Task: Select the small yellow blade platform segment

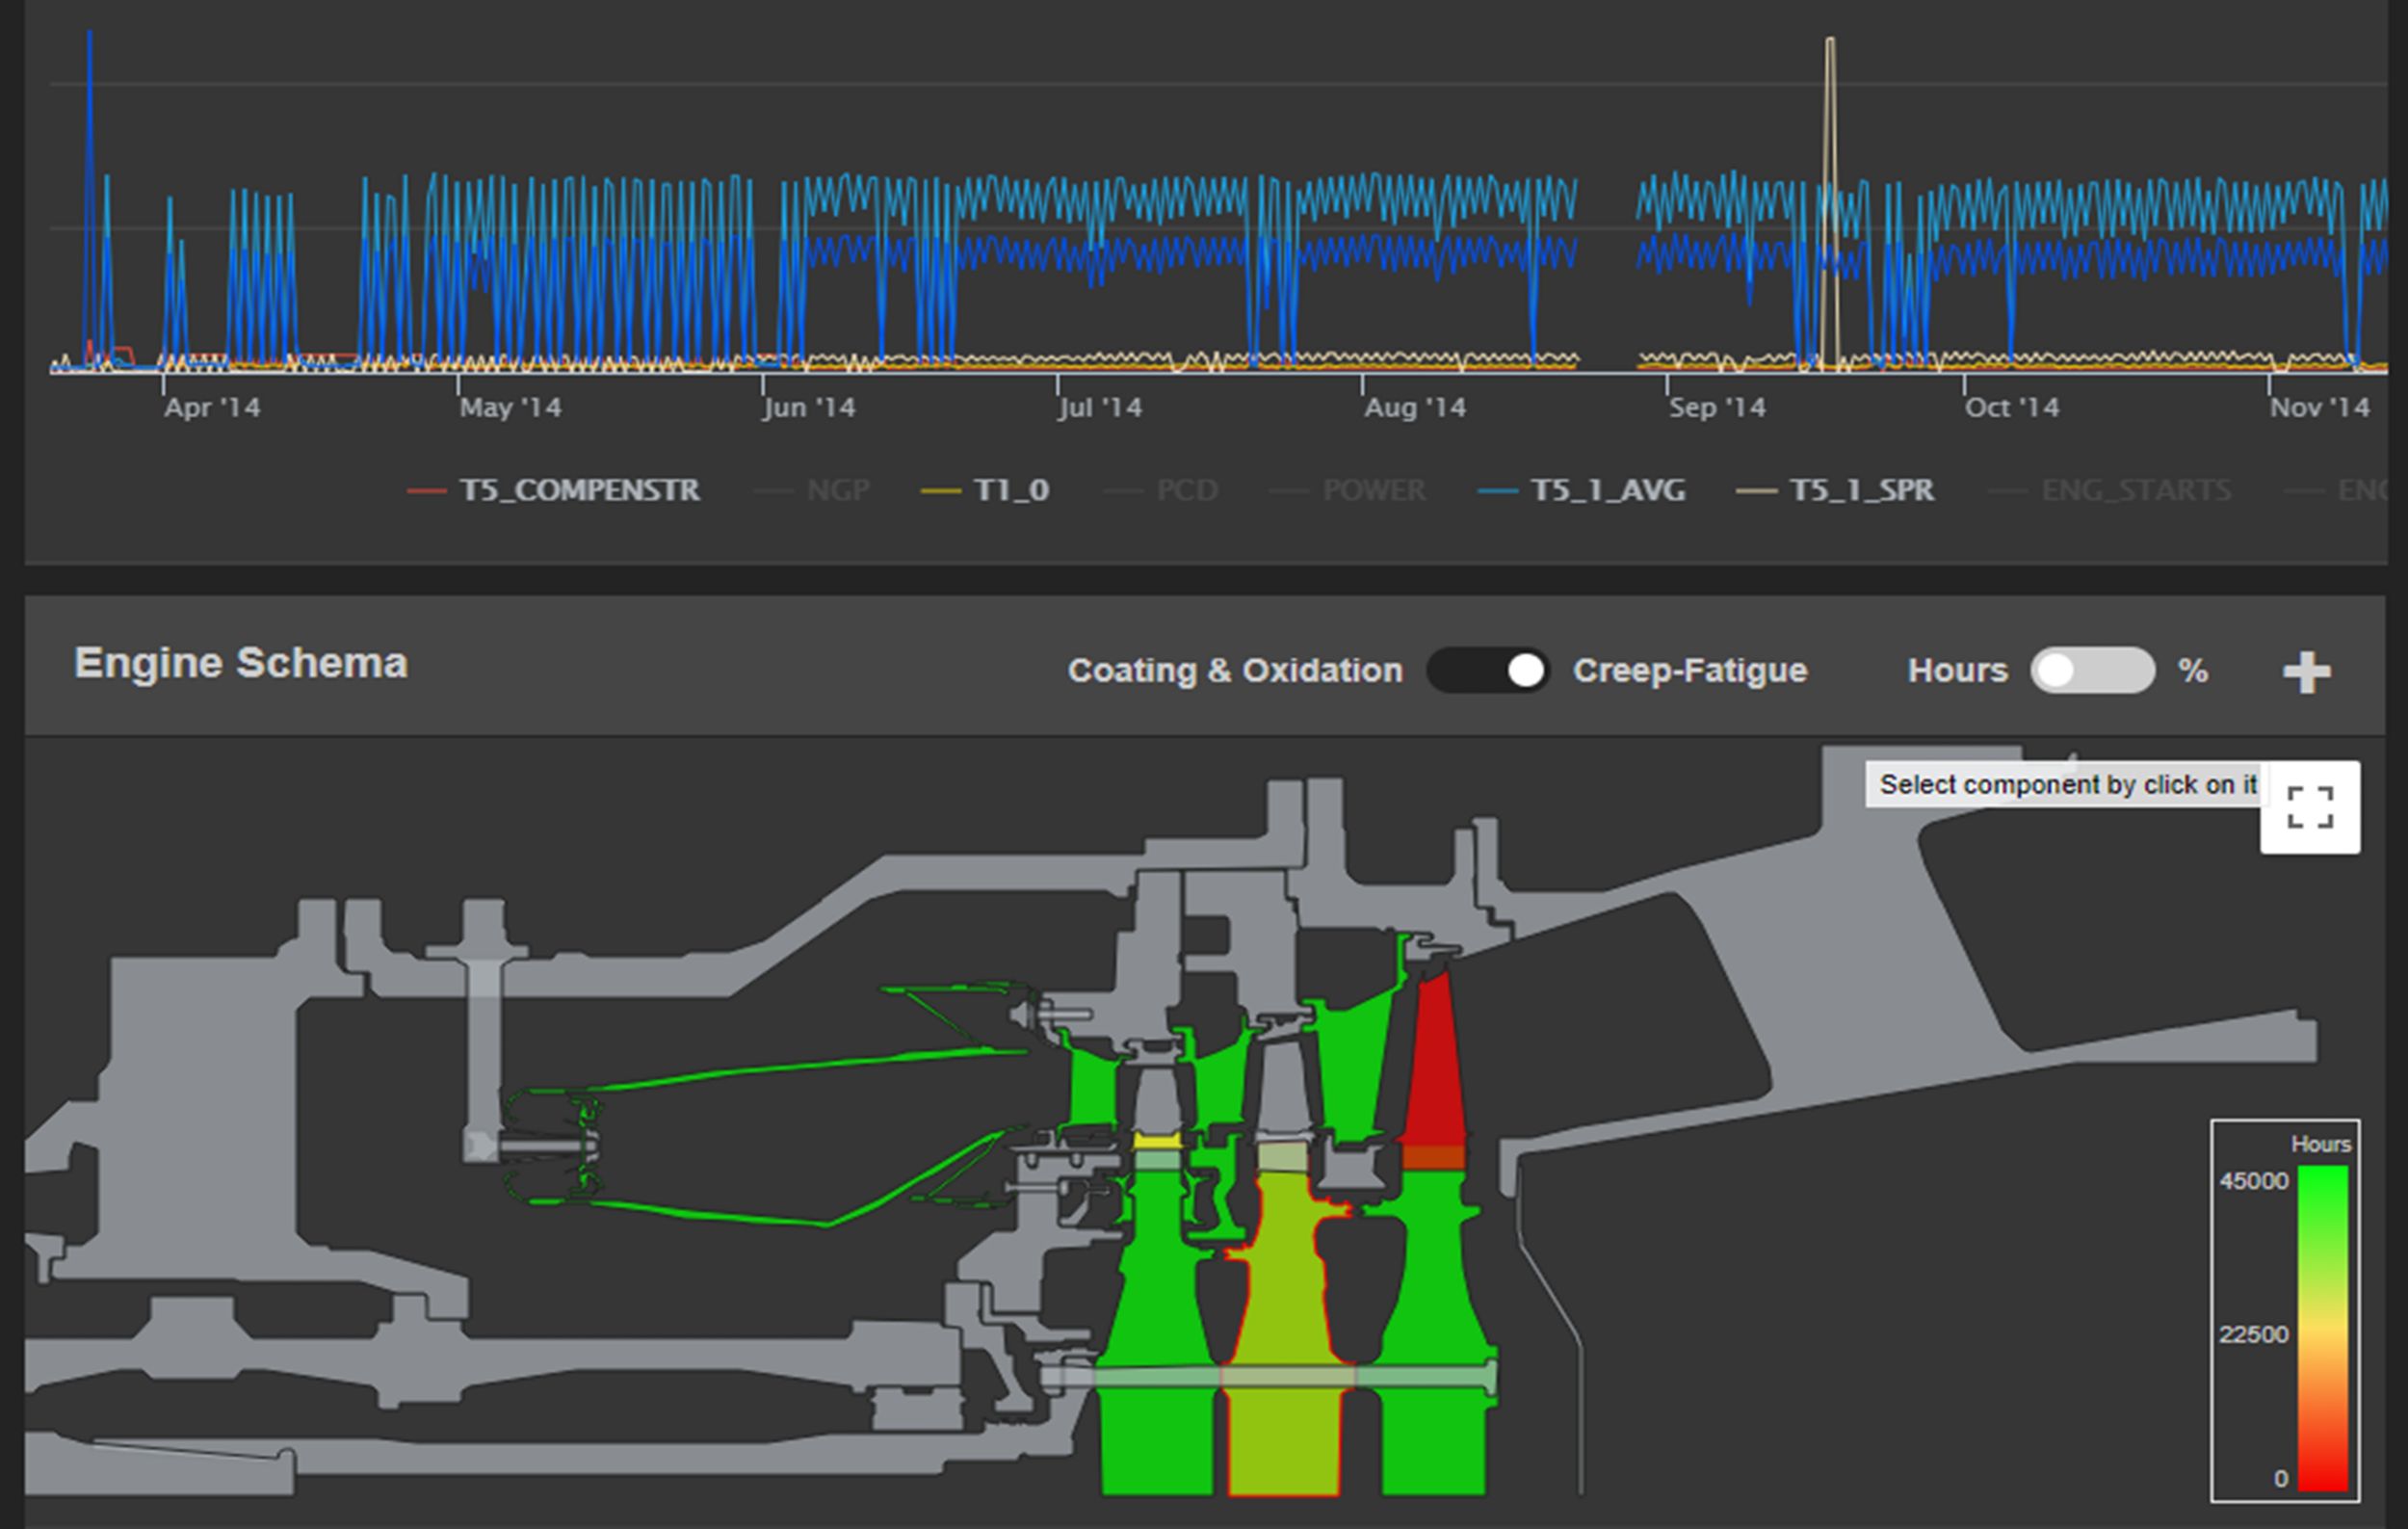Action: (1157, 1140)
